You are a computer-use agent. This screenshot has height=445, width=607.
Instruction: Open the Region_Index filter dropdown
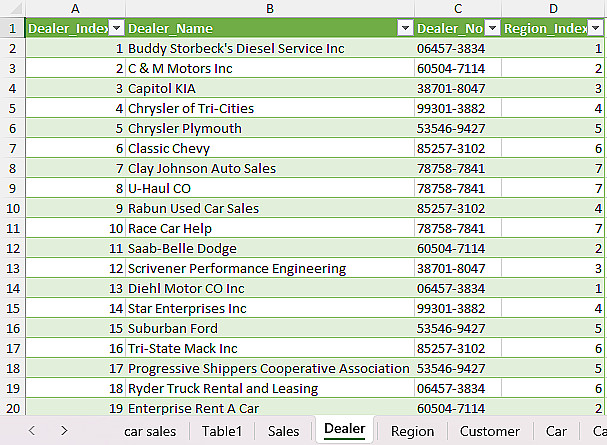pyautogui.click(x=595, y=28)
